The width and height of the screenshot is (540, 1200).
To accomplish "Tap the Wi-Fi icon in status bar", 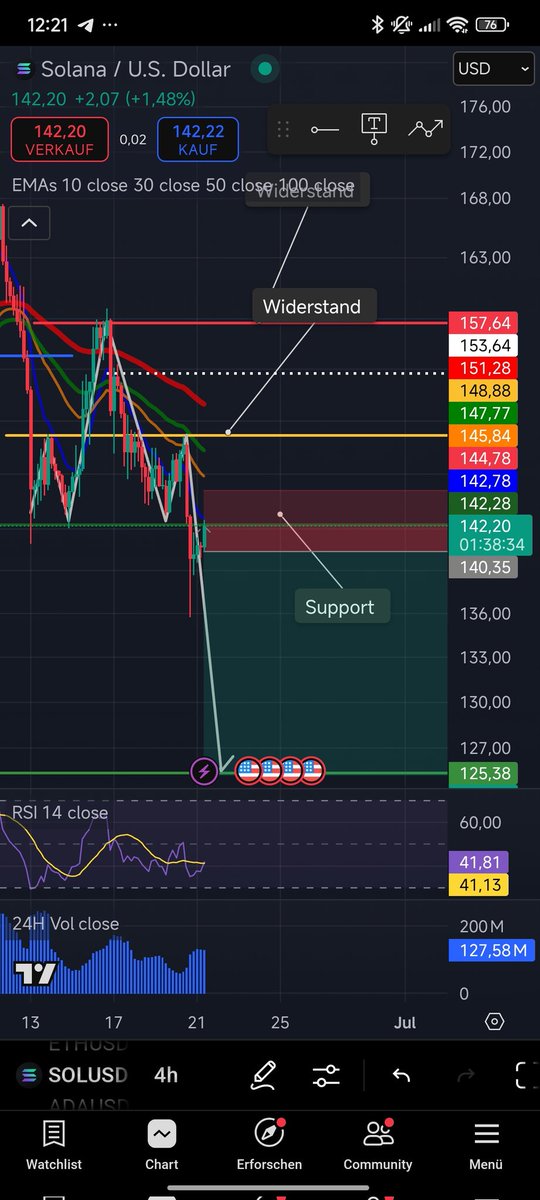I will (458, 23).
